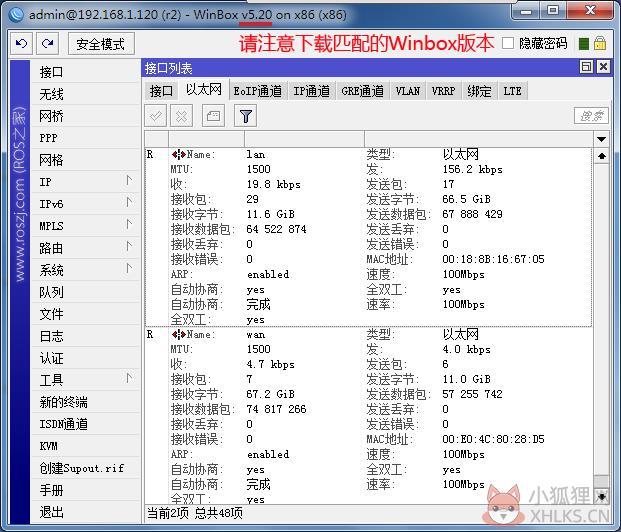Screen dimensions: 621x532
Task: Click MAC address 00:E0:4C:80:28:D5
Action: pos(493,439)
